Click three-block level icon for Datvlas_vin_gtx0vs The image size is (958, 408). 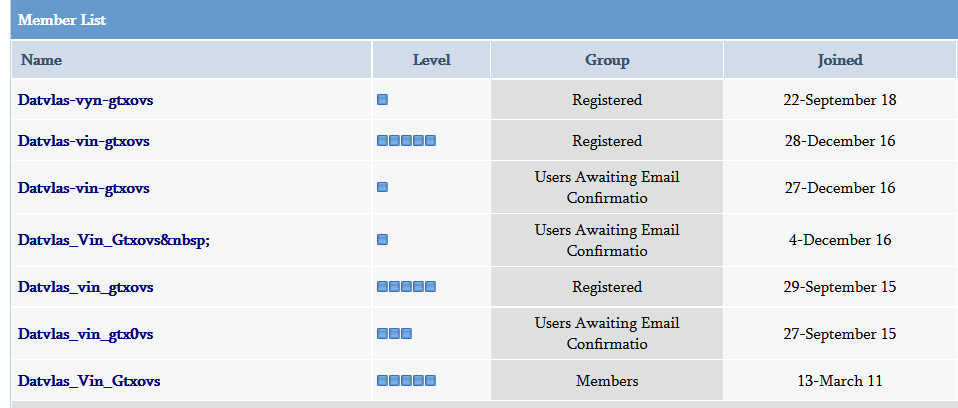(x=394, y=333)
